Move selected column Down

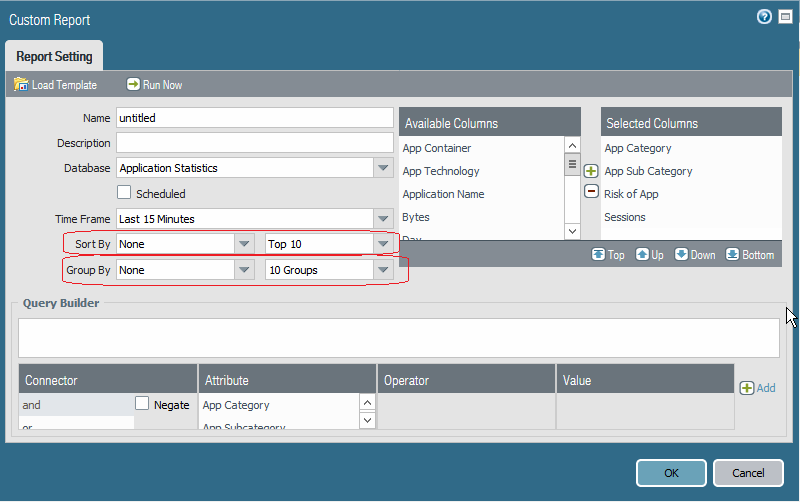click(681, 254)
